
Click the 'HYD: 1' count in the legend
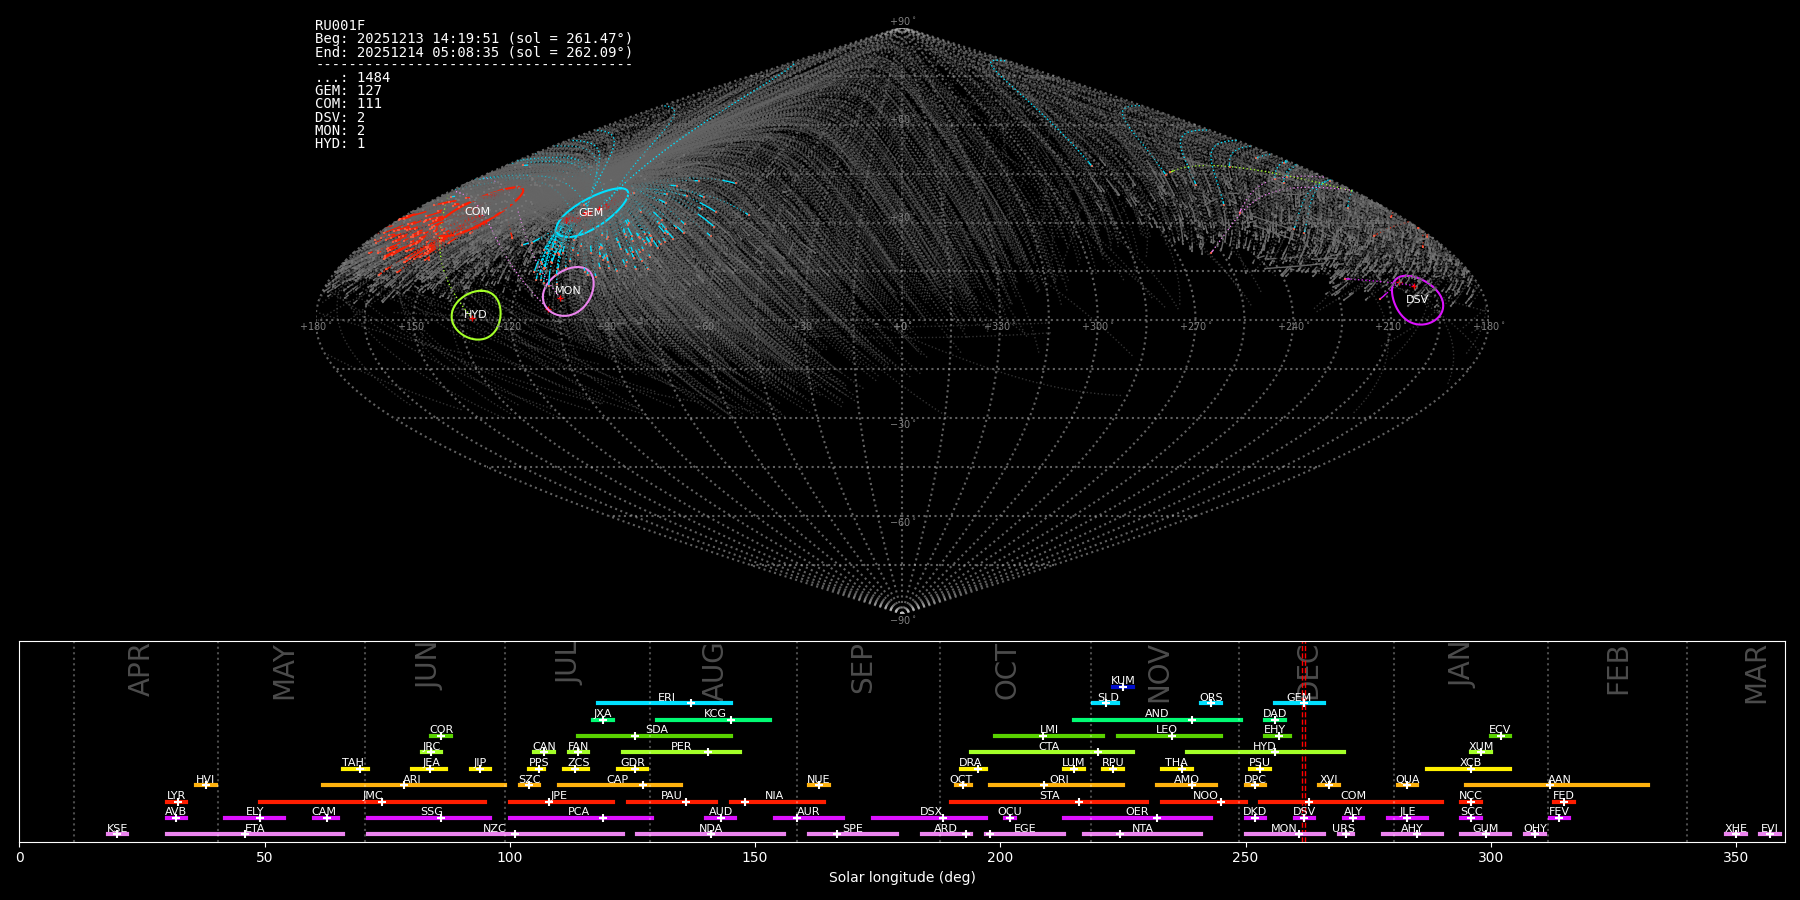(340, 143)
